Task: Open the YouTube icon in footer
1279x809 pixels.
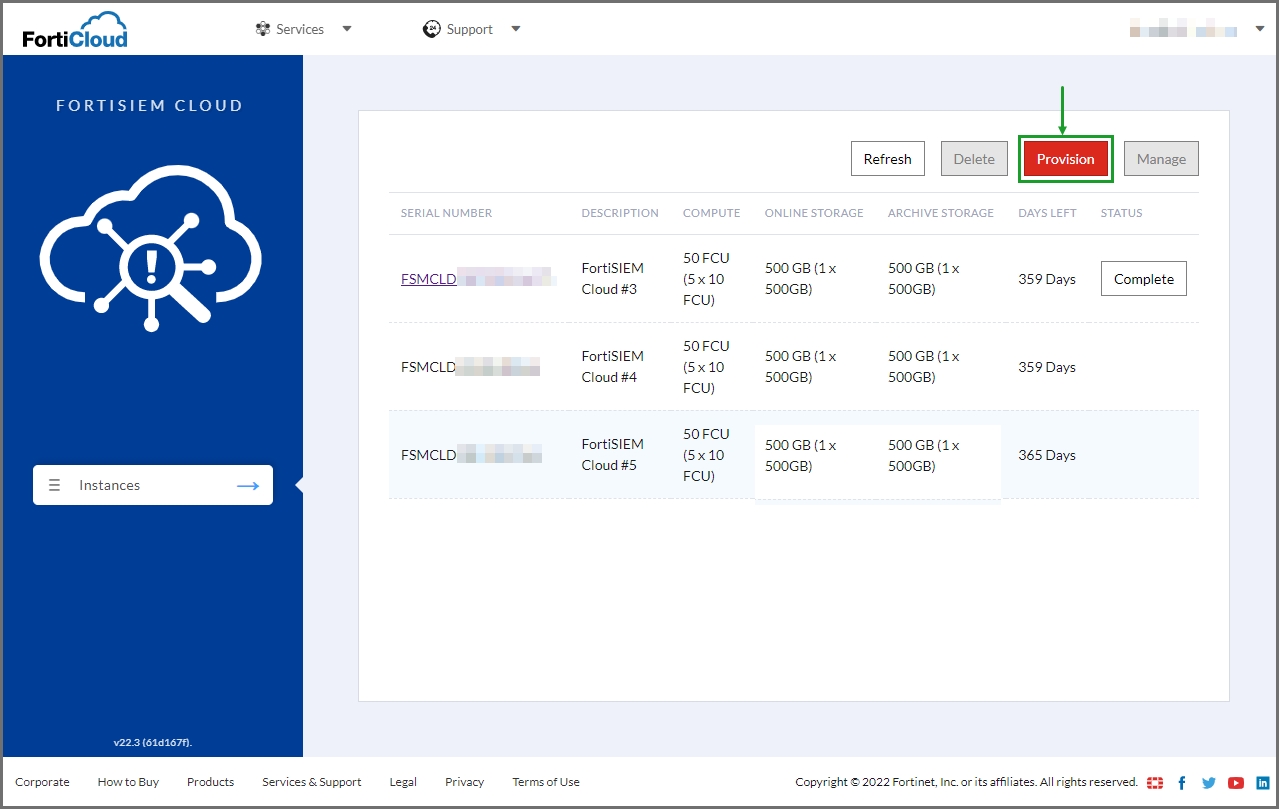Action: point(1236,782)
